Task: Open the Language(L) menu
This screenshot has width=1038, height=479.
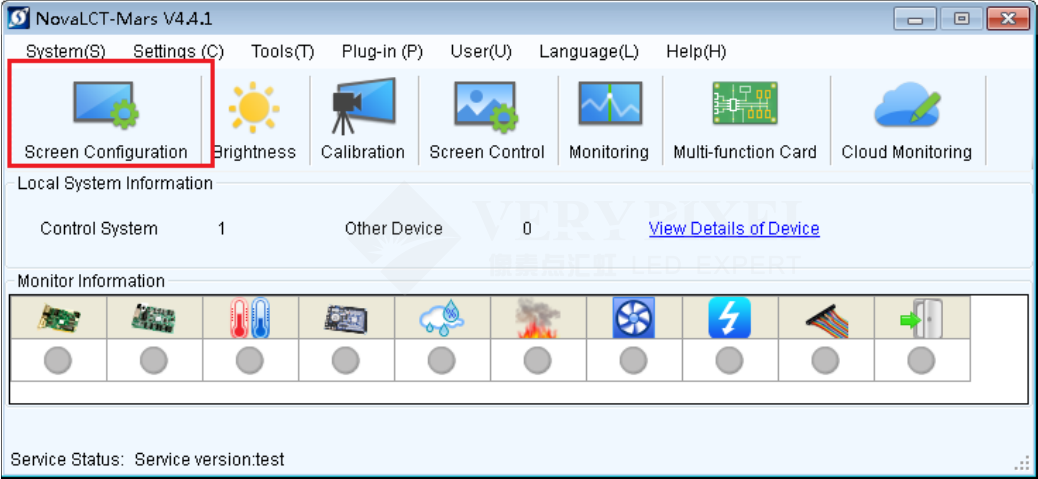Action: pos(589,52)
